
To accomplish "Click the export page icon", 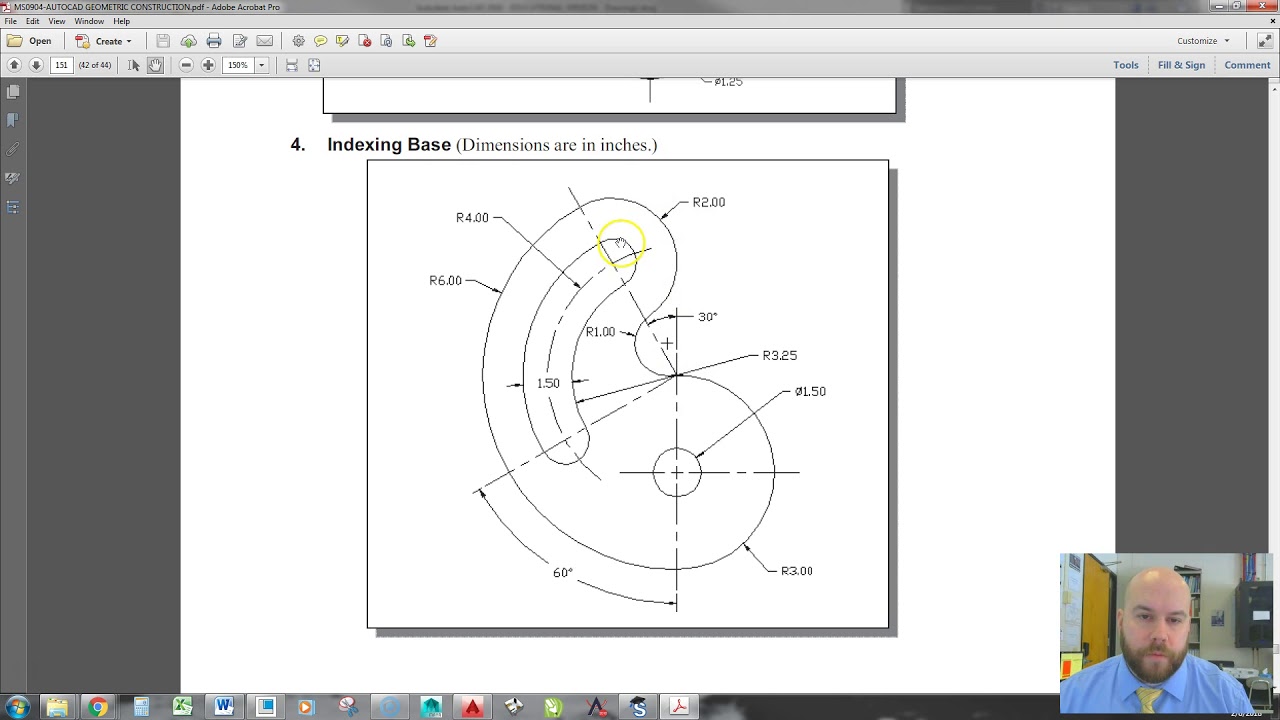I will (x=408, y=41).
